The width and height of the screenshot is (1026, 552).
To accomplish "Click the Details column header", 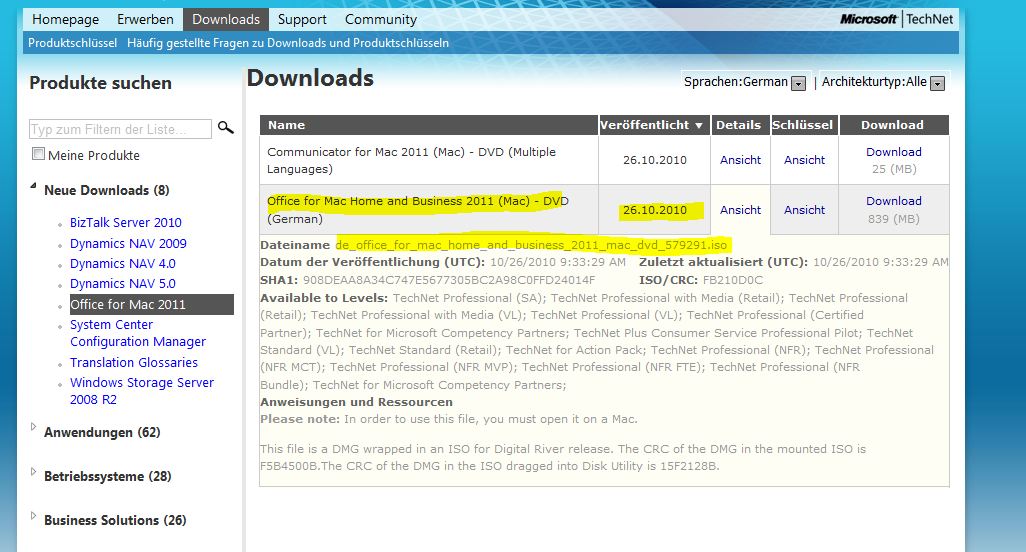I will tap(738, 125).
